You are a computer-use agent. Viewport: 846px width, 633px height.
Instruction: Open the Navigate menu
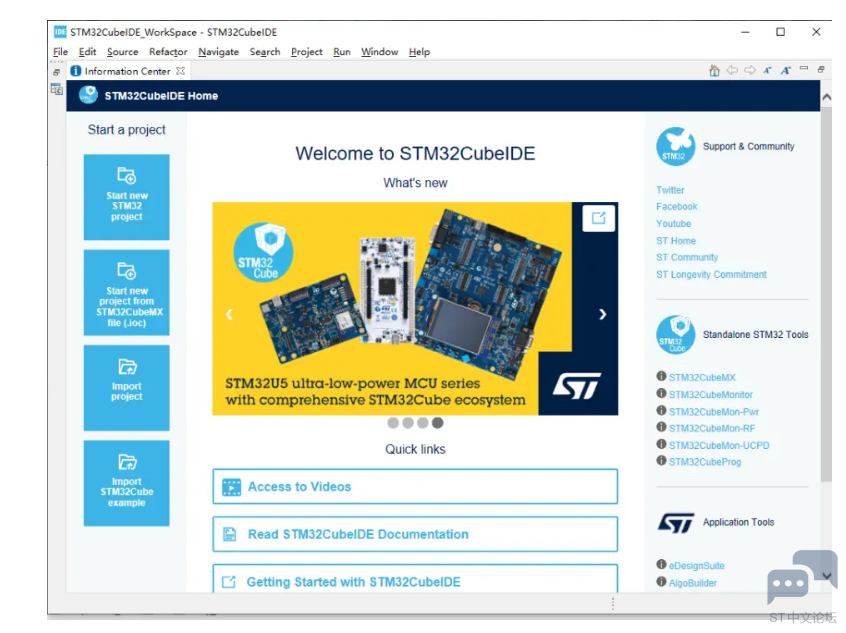pyautogui.click(x=219, y=52)
